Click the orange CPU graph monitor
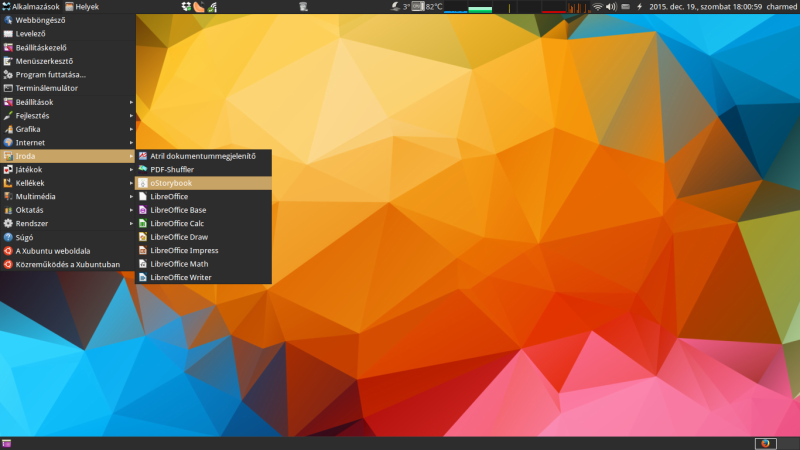The width and height of the screenshot is (800, 450). point(579,7)
